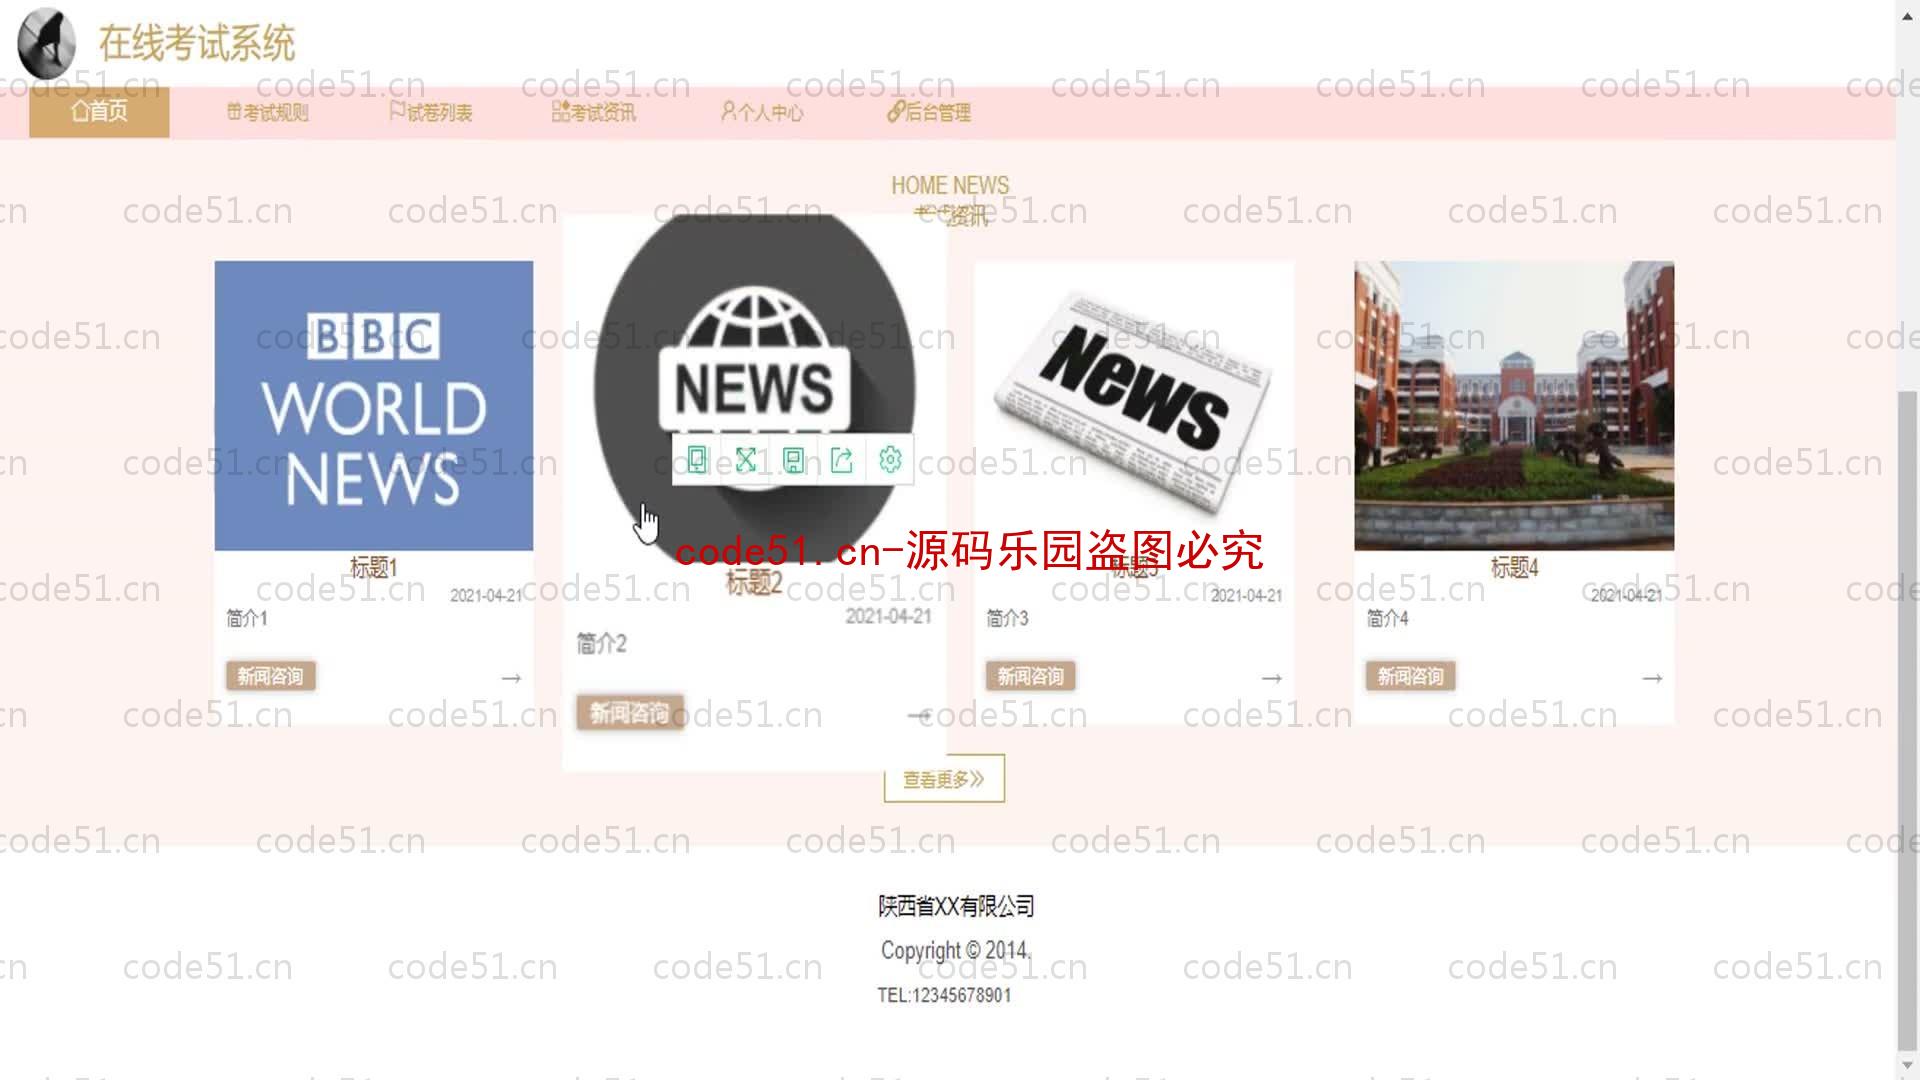Open the school building image card

click(1514, 406)
